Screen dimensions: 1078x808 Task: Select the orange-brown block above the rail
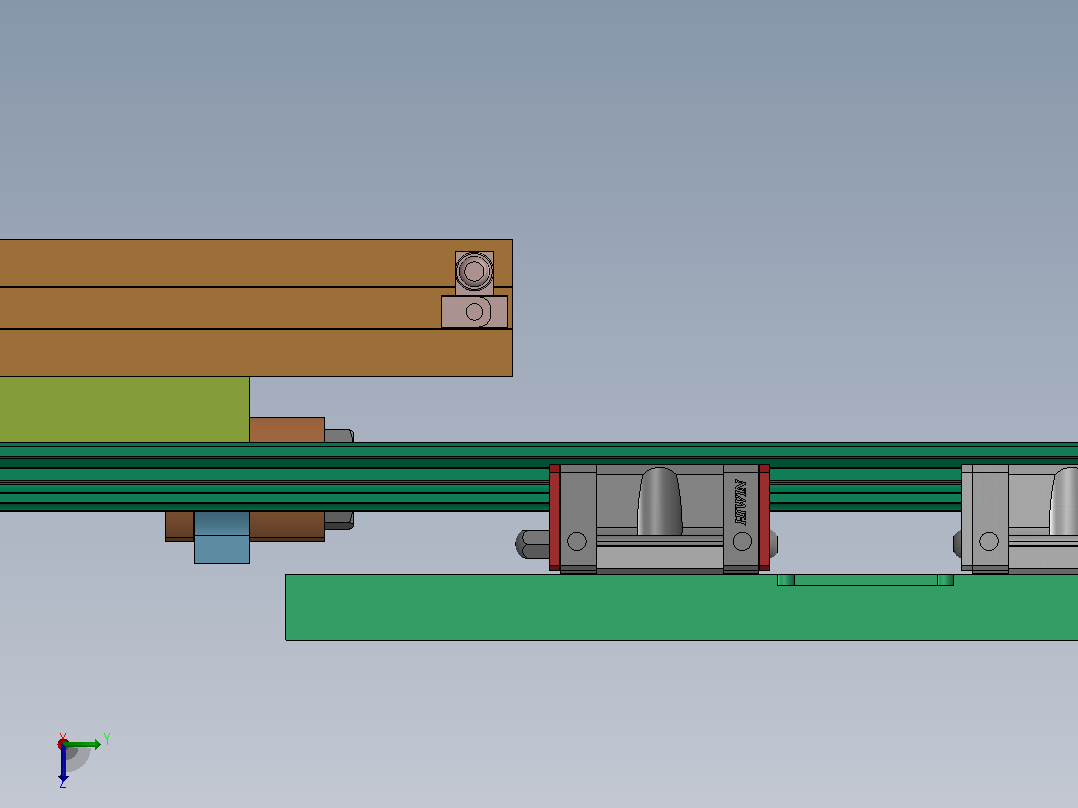click(x=287, y=430)
